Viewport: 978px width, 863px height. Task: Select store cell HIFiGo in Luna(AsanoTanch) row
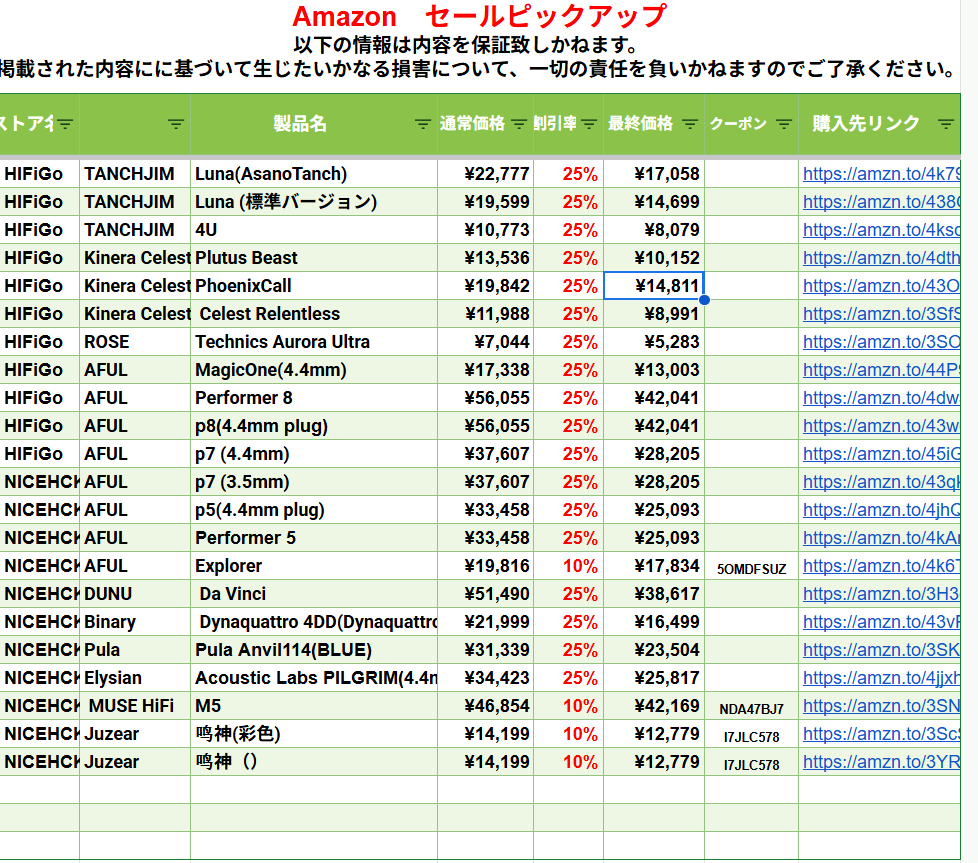coord(39,174)
